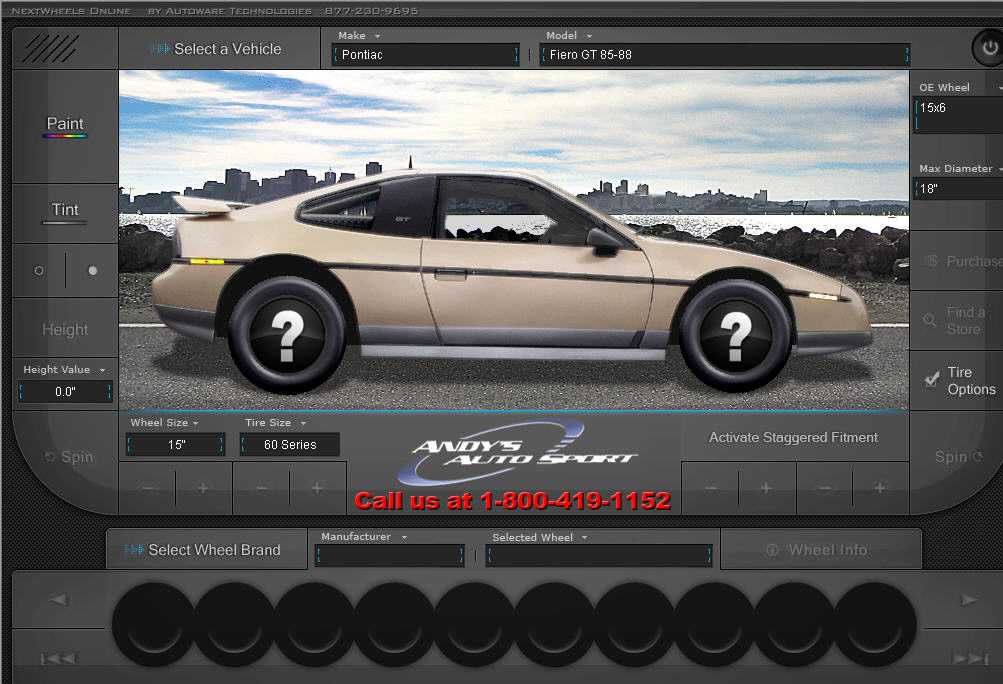The width and height of the screenshot is (1003, 684).
Task: Click the empty Manufacturer field
Action: (390, 556)
